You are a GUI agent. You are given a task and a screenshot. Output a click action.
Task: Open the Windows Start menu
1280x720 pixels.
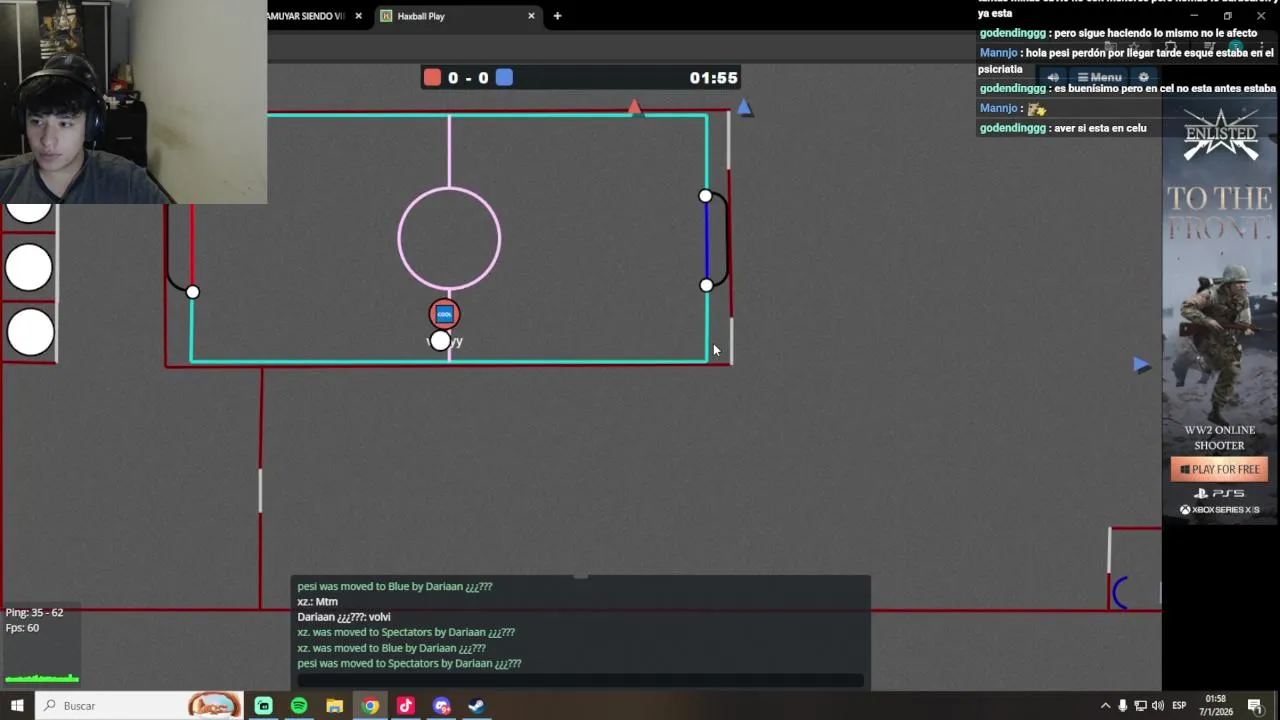click(17, 706)
